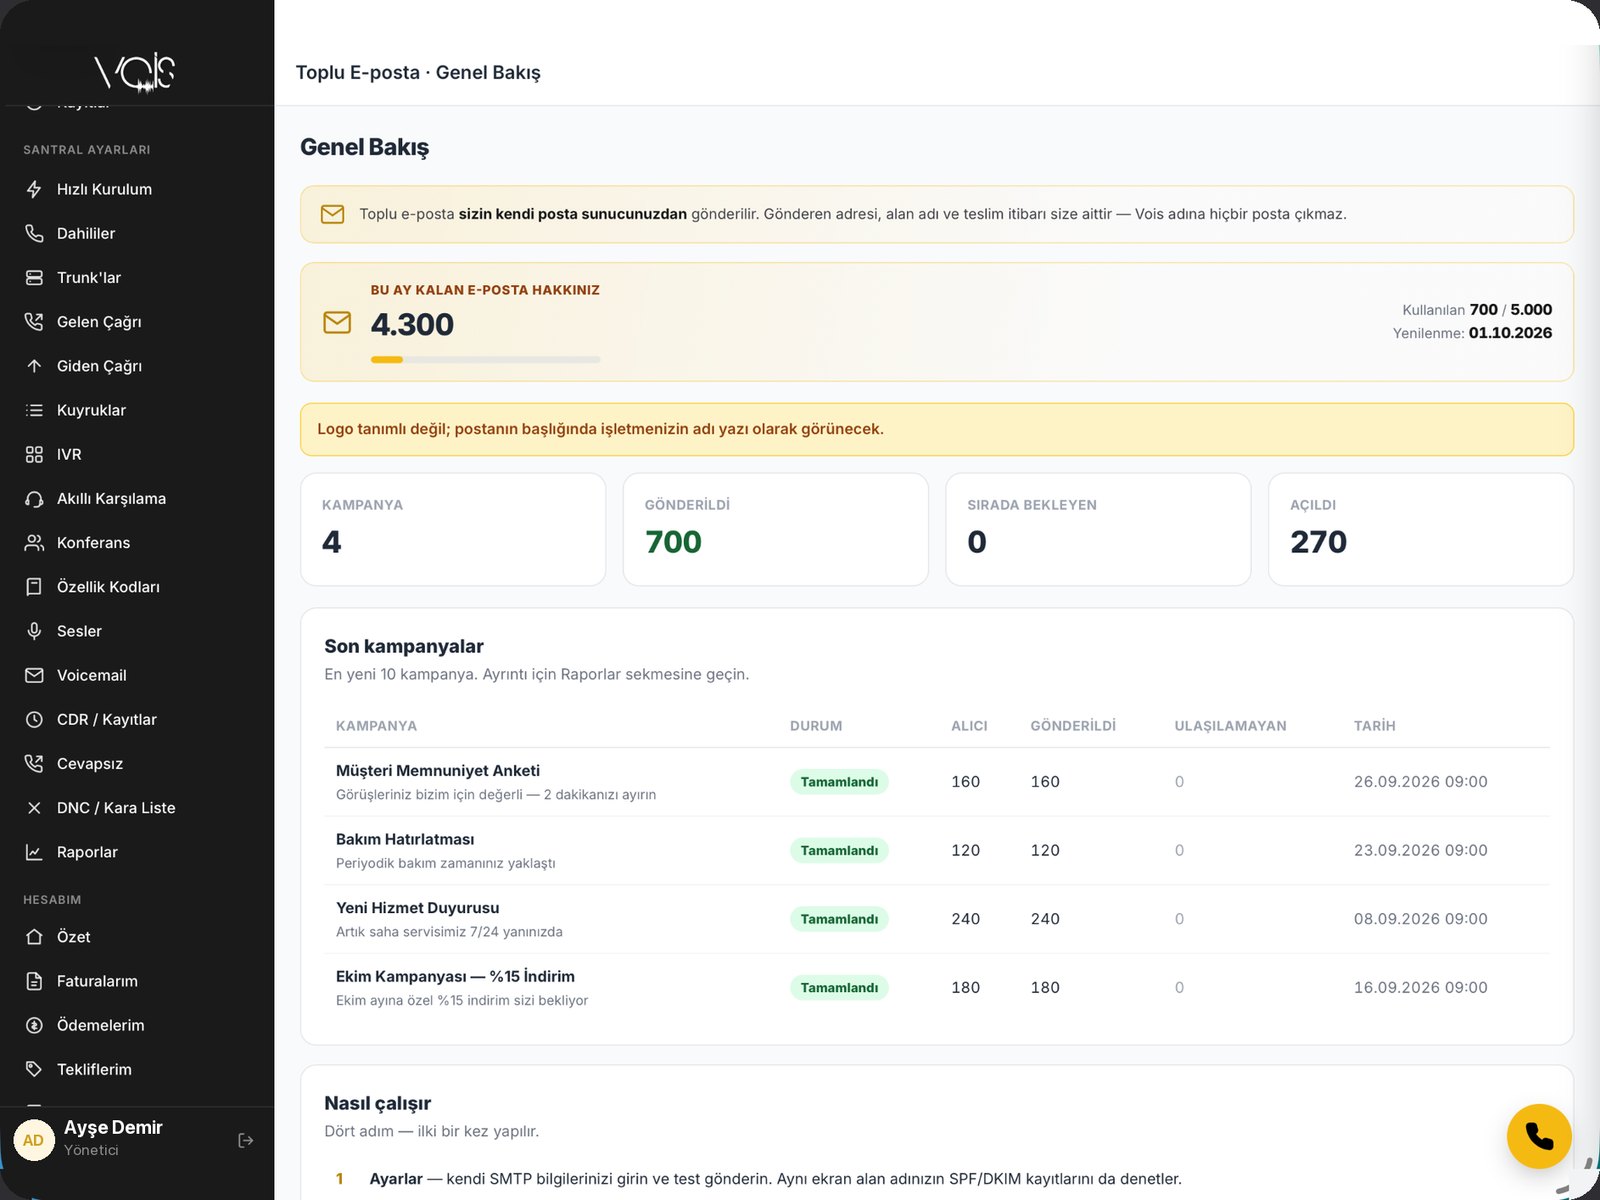The height and width of the screenshot is (1200, 1600).
Task: Click the TARİH column header
Action: tap(1375, 726)
